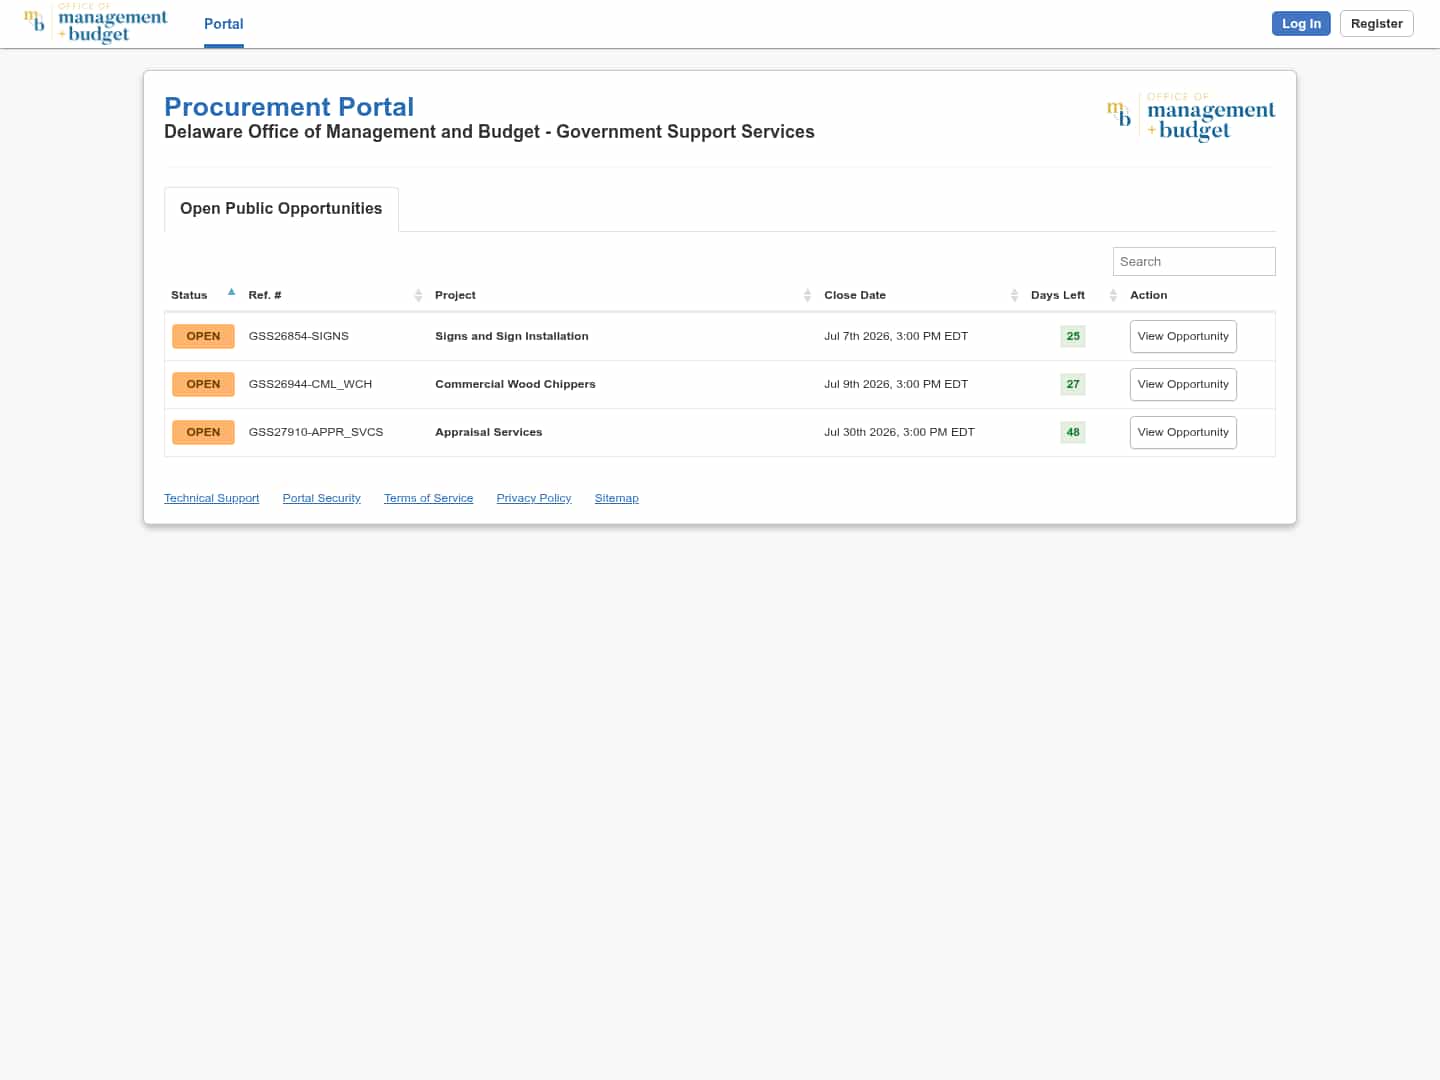
Task: Sort by Status column arrow
Action: coord(231,293)
